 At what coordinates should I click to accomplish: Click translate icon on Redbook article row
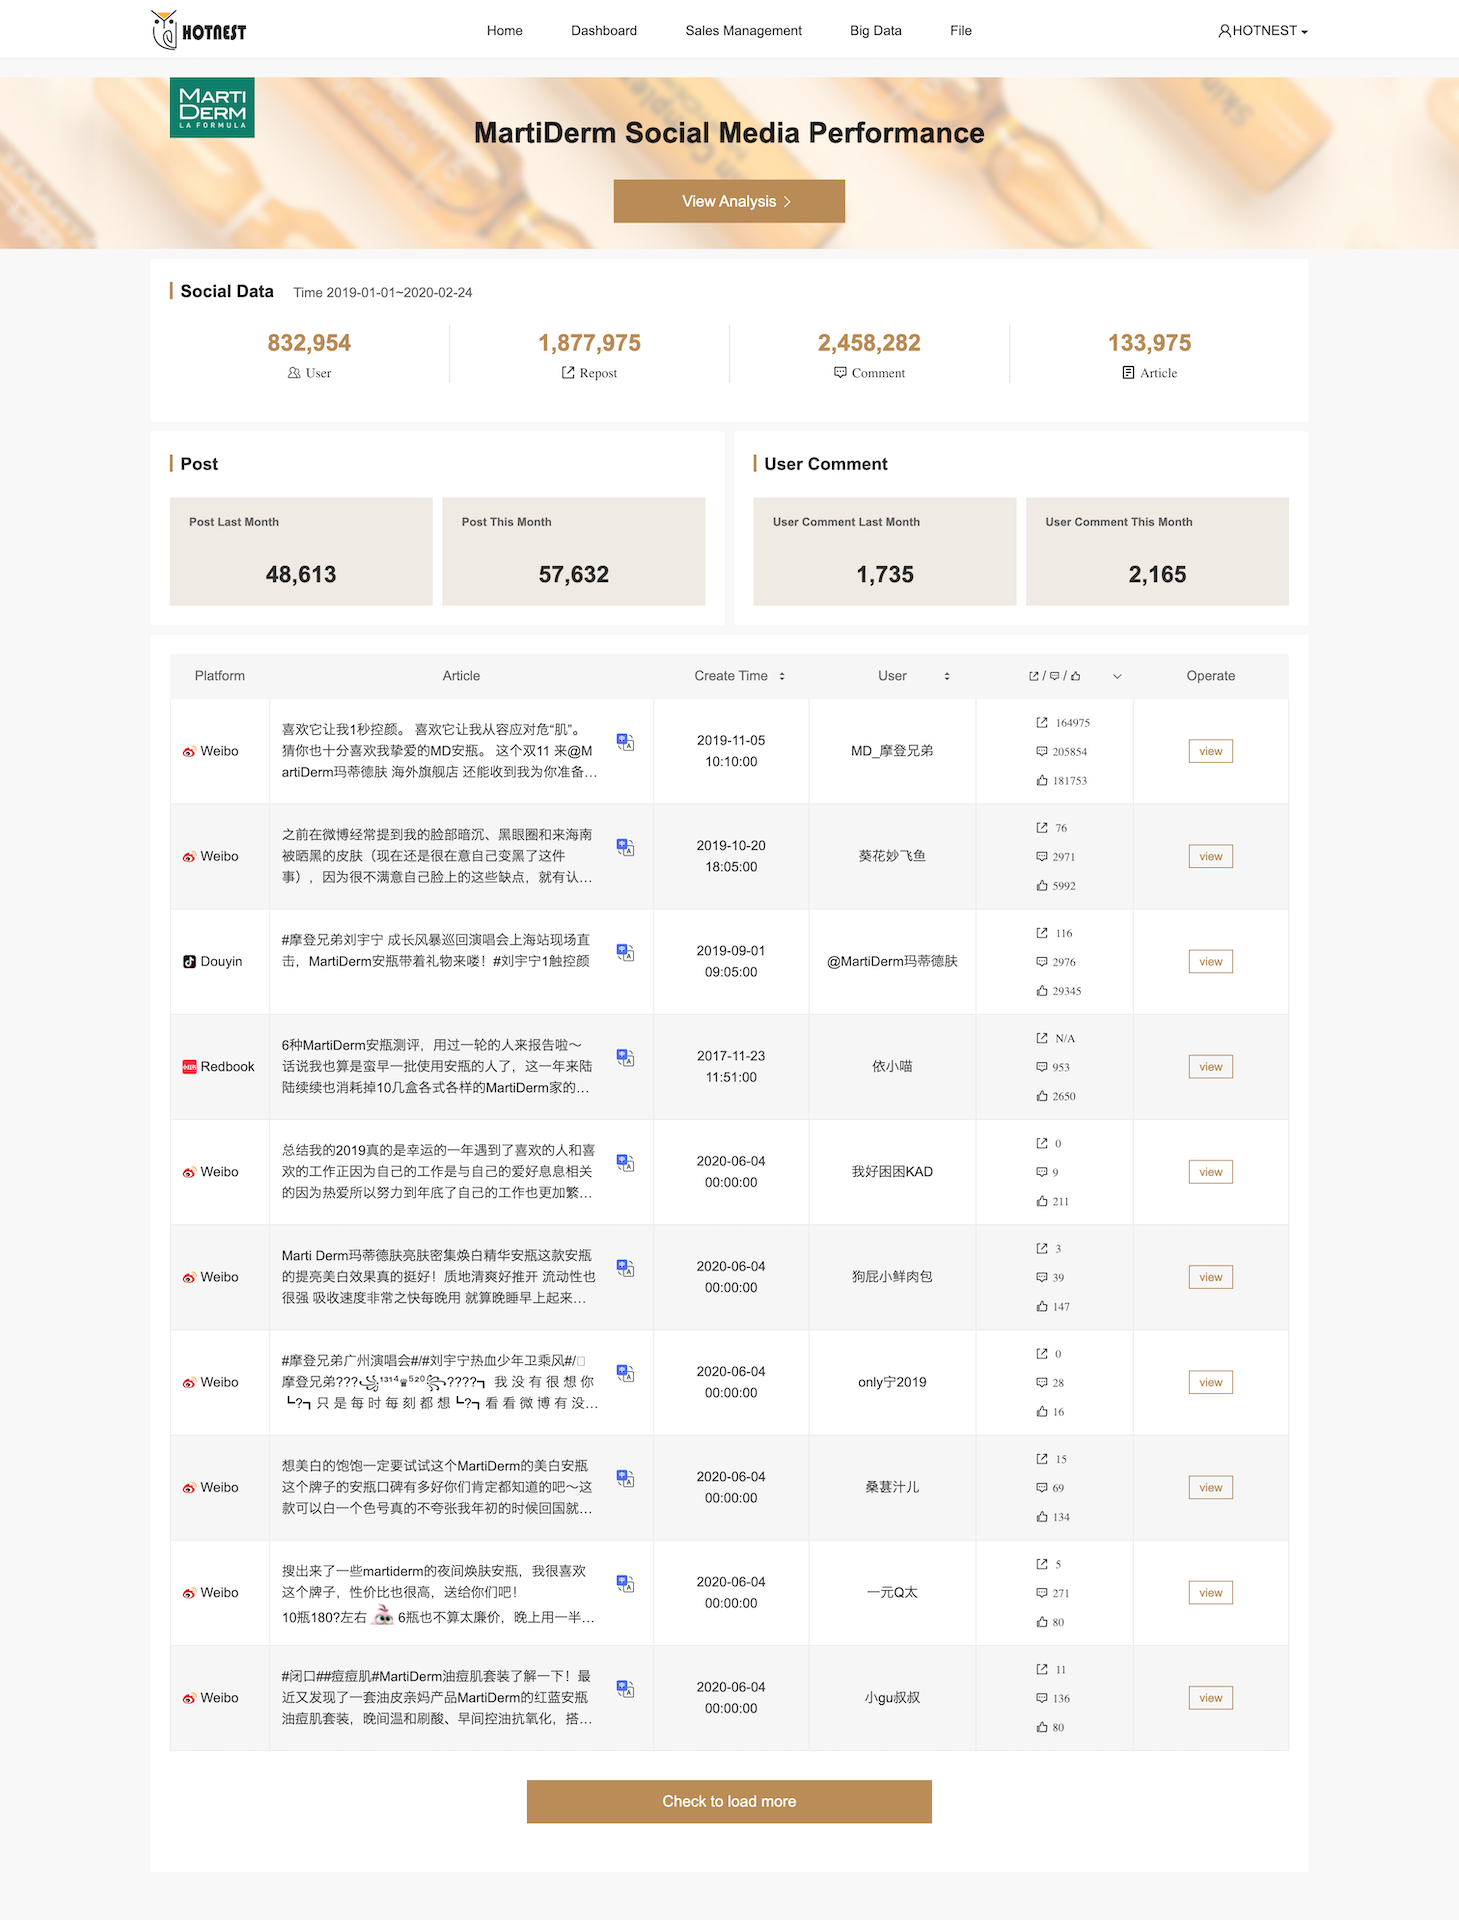coord(625,1057)
